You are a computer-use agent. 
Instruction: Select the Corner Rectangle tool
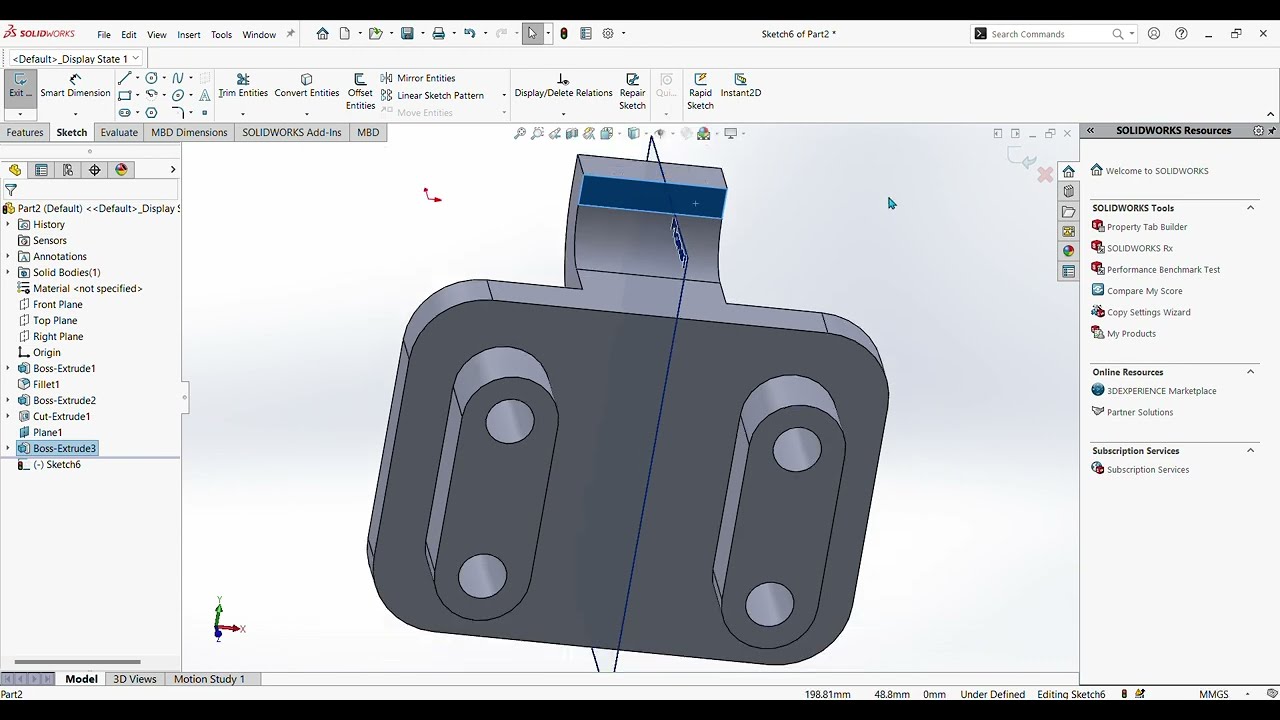pos(124,95)
